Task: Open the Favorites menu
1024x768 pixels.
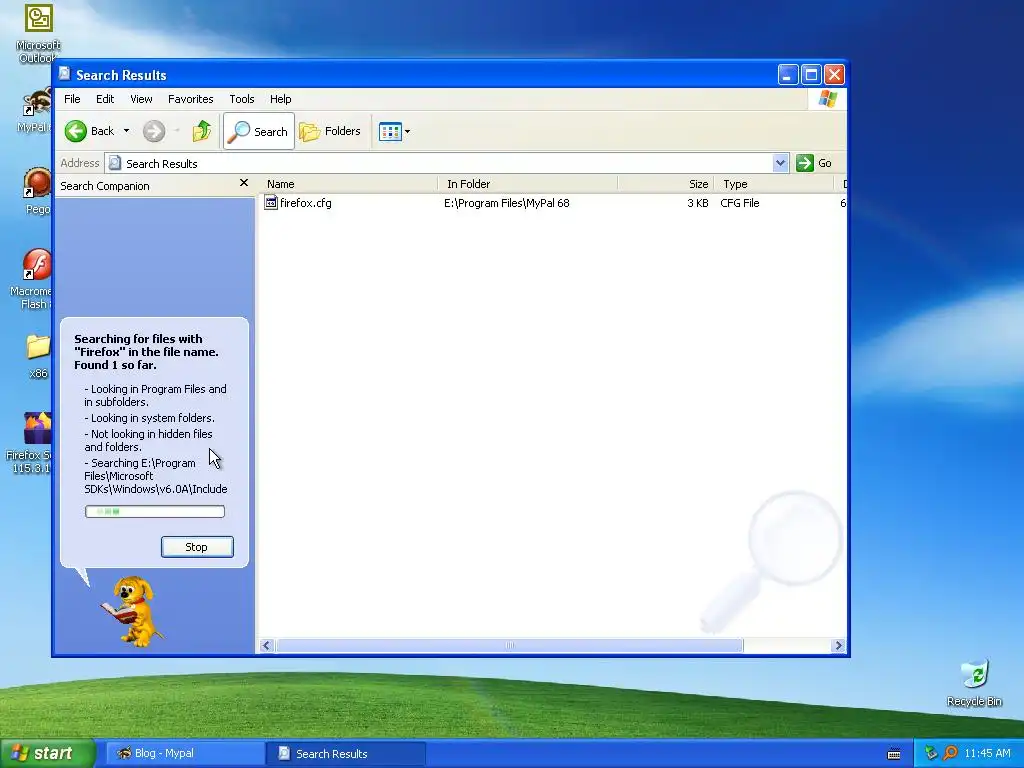Action: click(190, 99)
